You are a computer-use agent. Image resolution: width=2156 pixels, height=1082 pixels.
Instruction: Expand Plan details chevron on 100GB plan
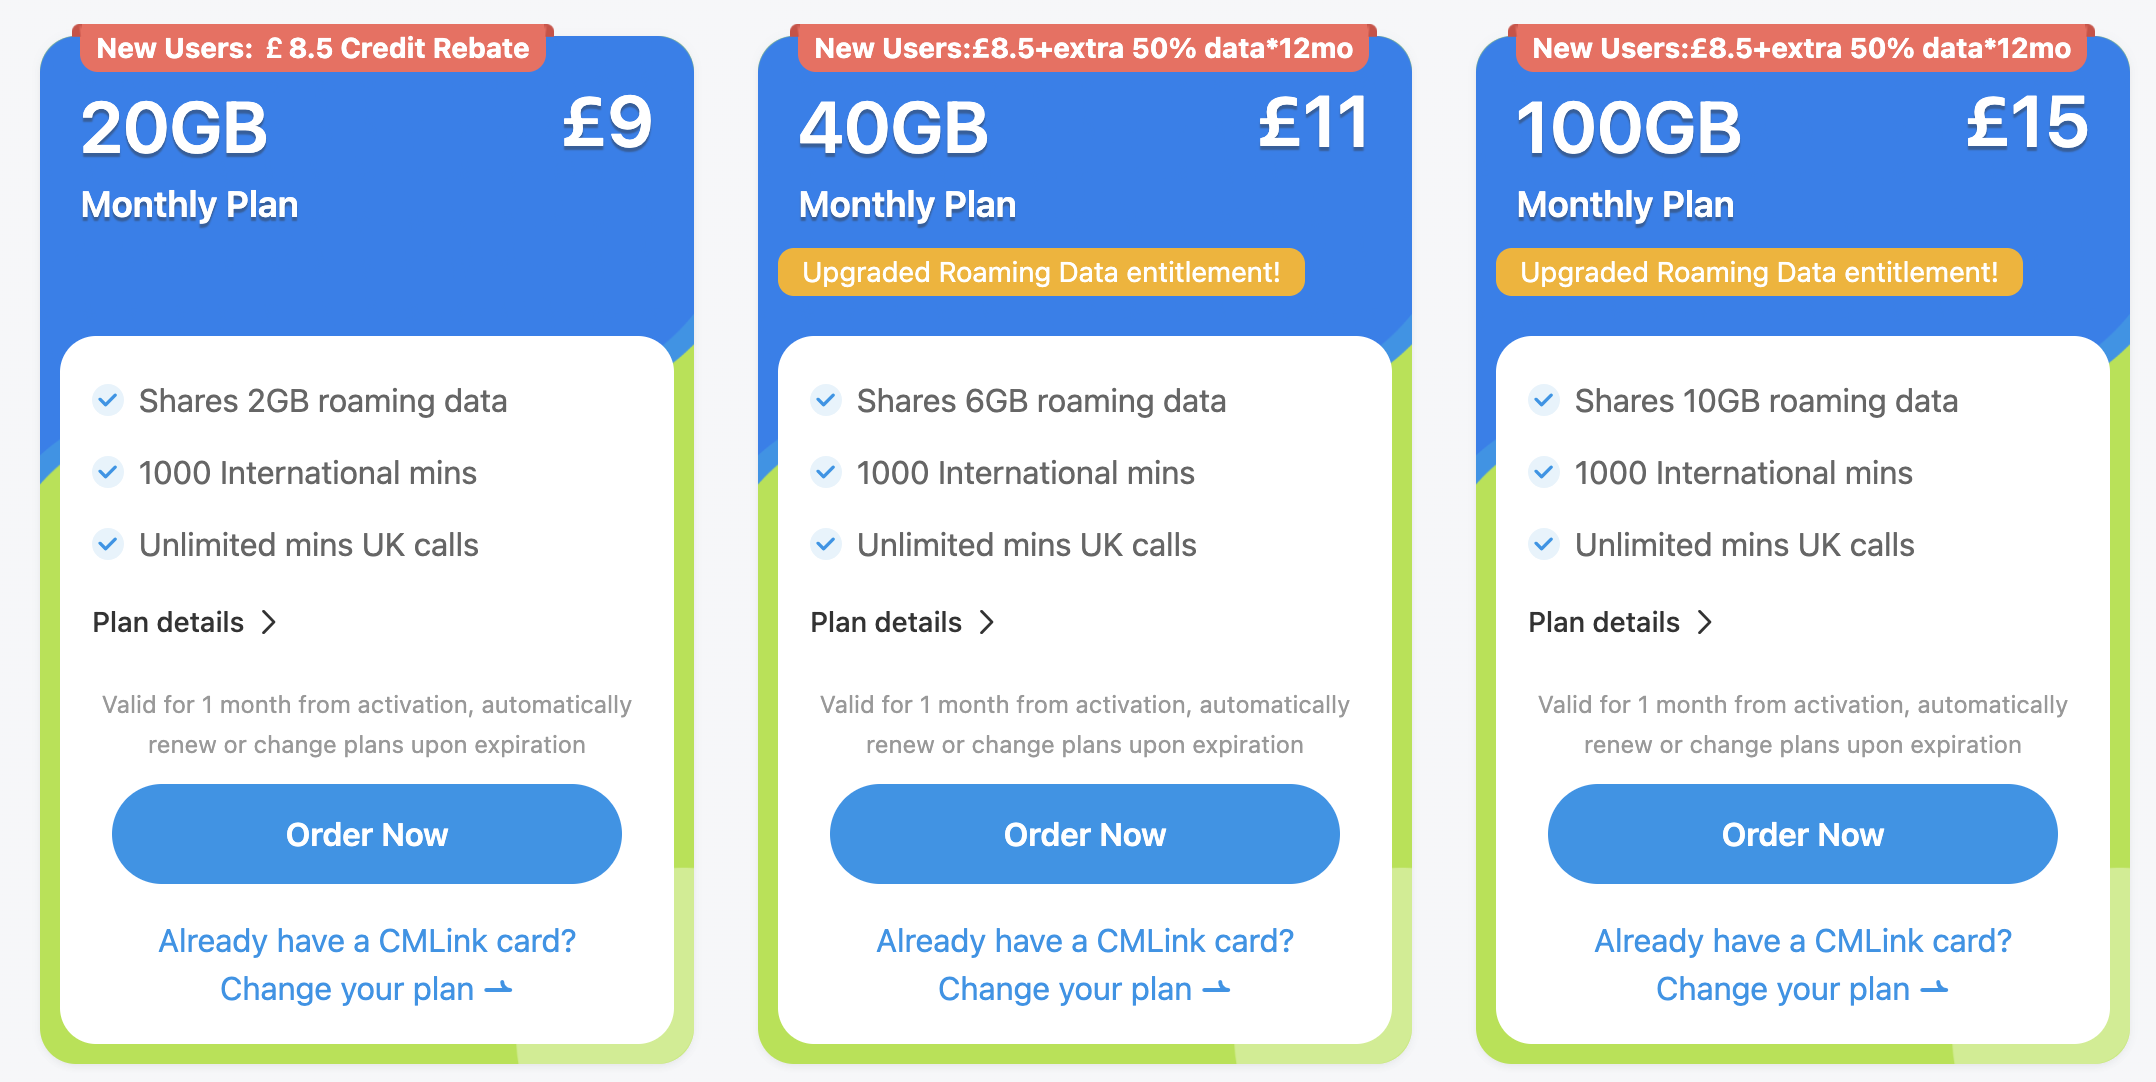pos(1704,622)
